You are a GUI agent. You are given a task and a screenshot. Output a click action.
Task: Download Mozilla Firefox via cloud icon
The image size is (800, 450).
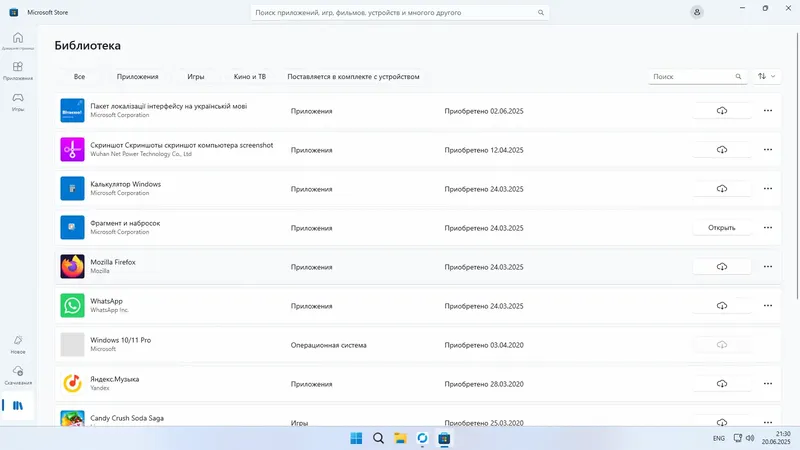pos(721,267)
